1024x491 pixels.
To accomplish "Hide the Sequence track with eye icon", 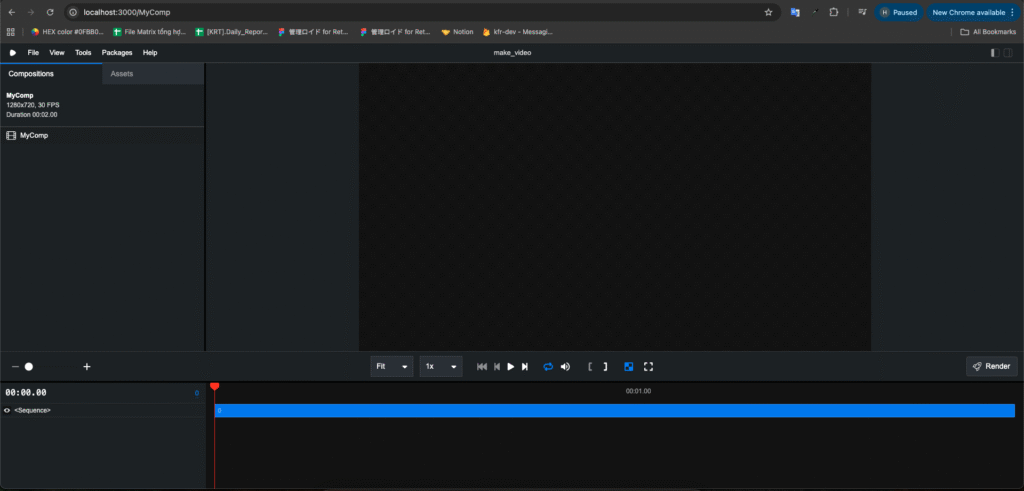I will coord(8,411).
